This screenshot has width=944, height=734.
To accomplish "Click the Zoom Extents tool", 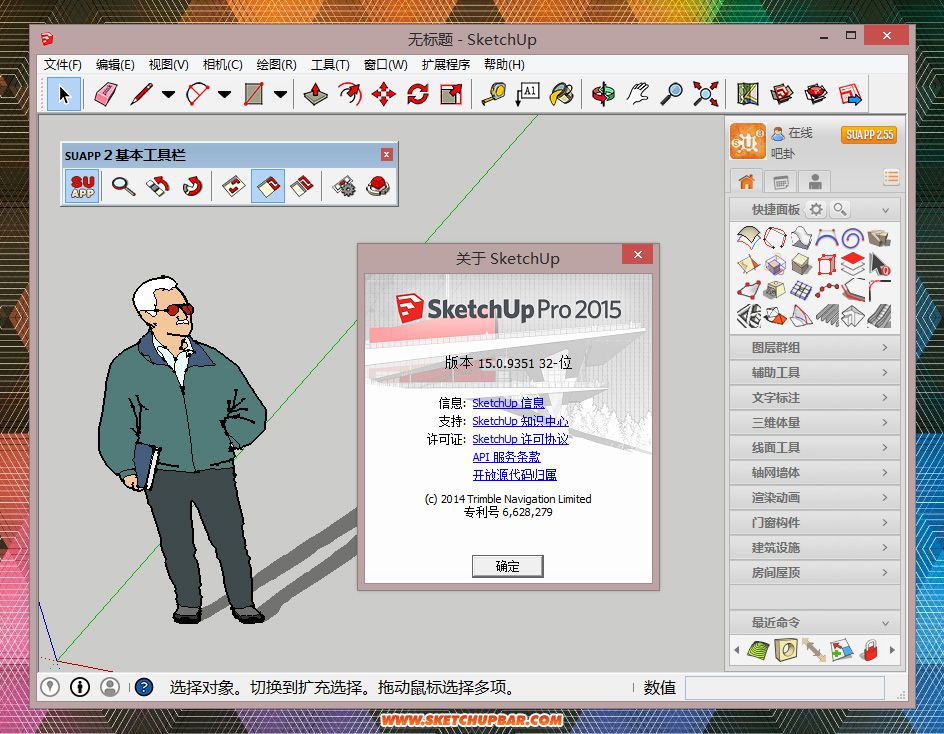I will click(x=705, y=94).
